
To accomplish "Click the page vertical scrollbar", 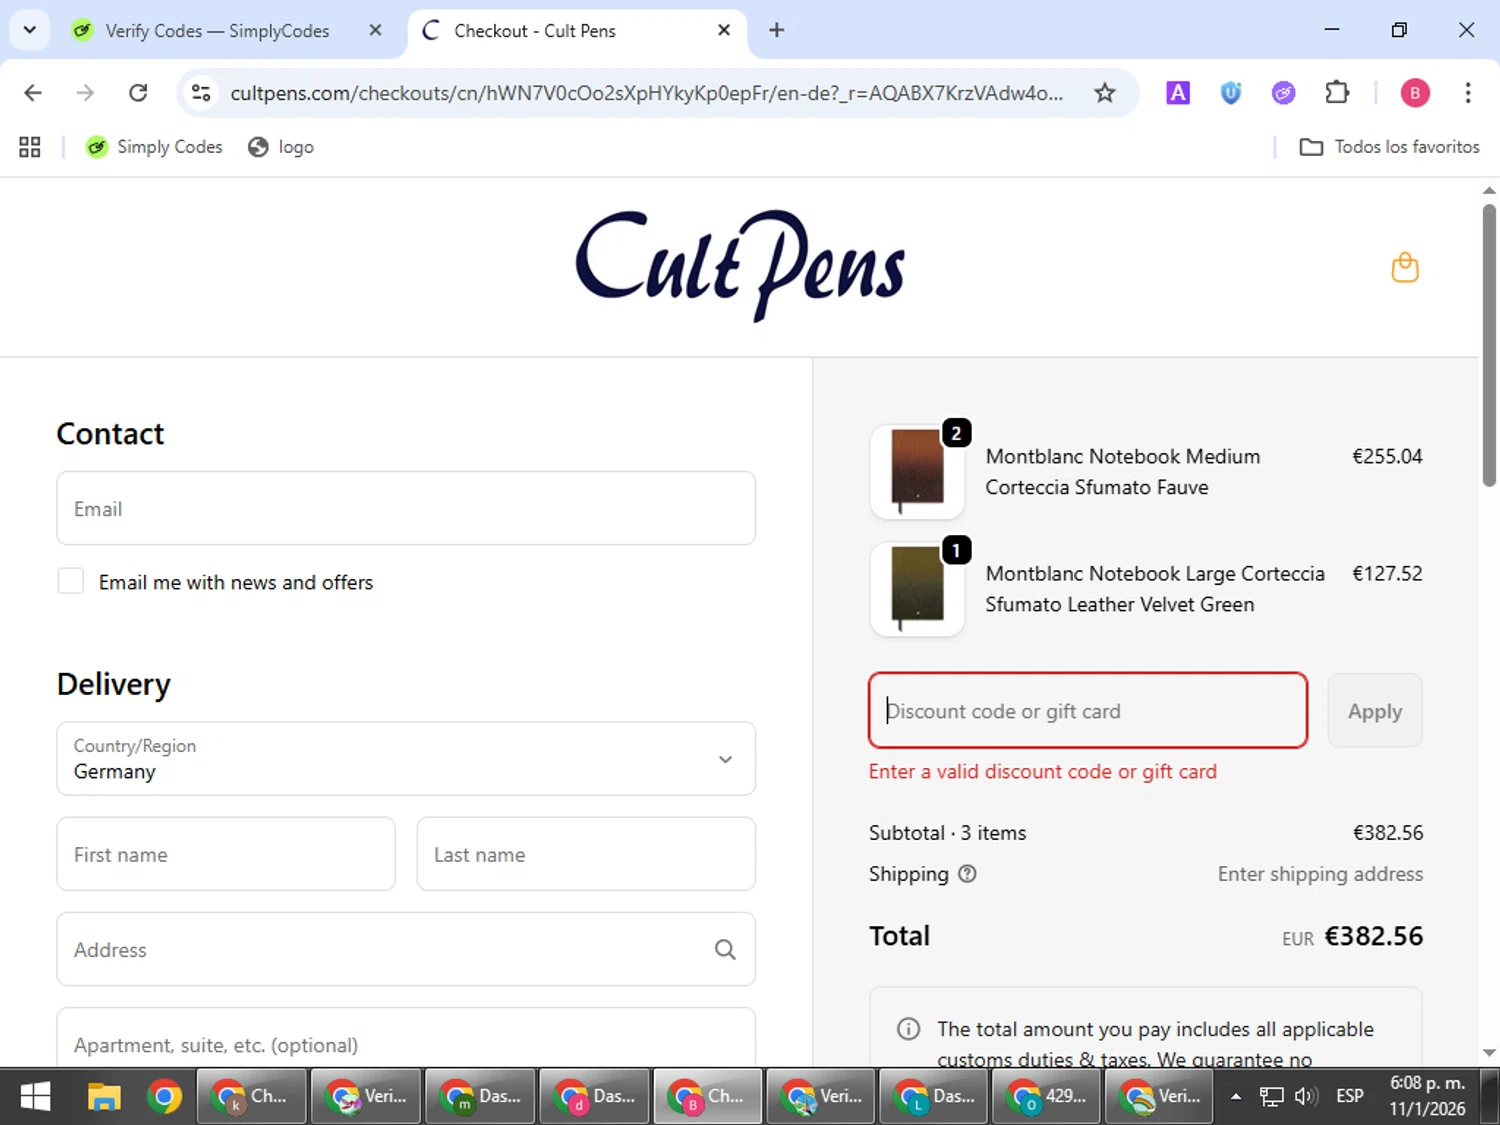I will click(x=1489, y=345).
